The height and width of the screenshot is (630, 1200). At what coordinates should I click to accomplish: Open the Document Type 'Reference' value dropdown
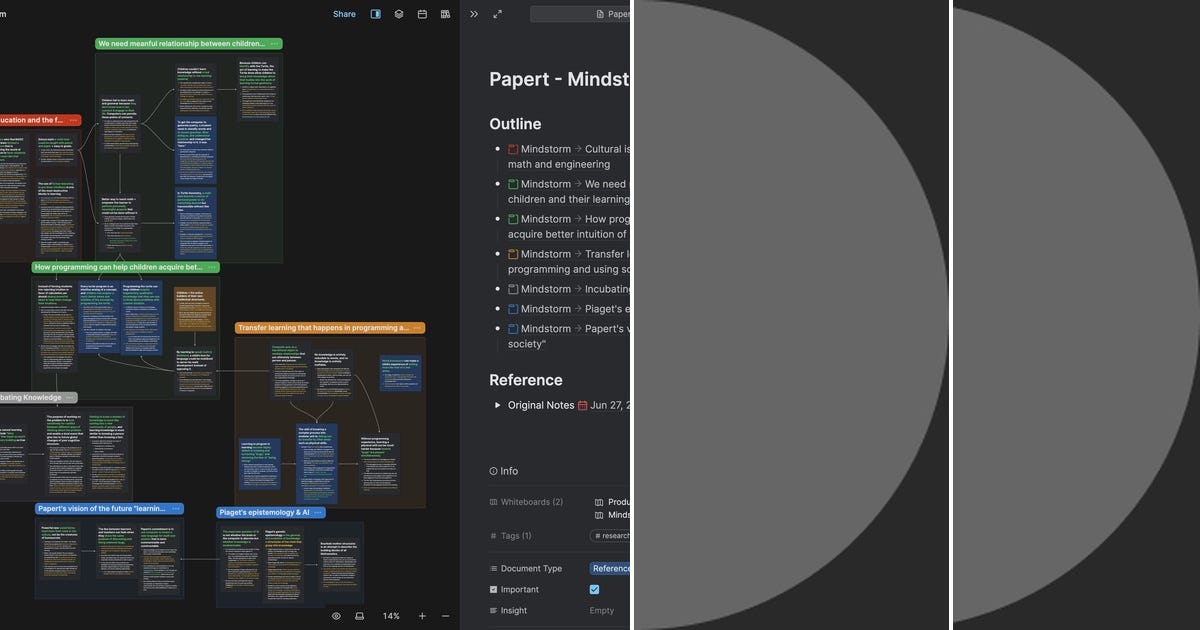pyautogui.click(x=610, y=568)
